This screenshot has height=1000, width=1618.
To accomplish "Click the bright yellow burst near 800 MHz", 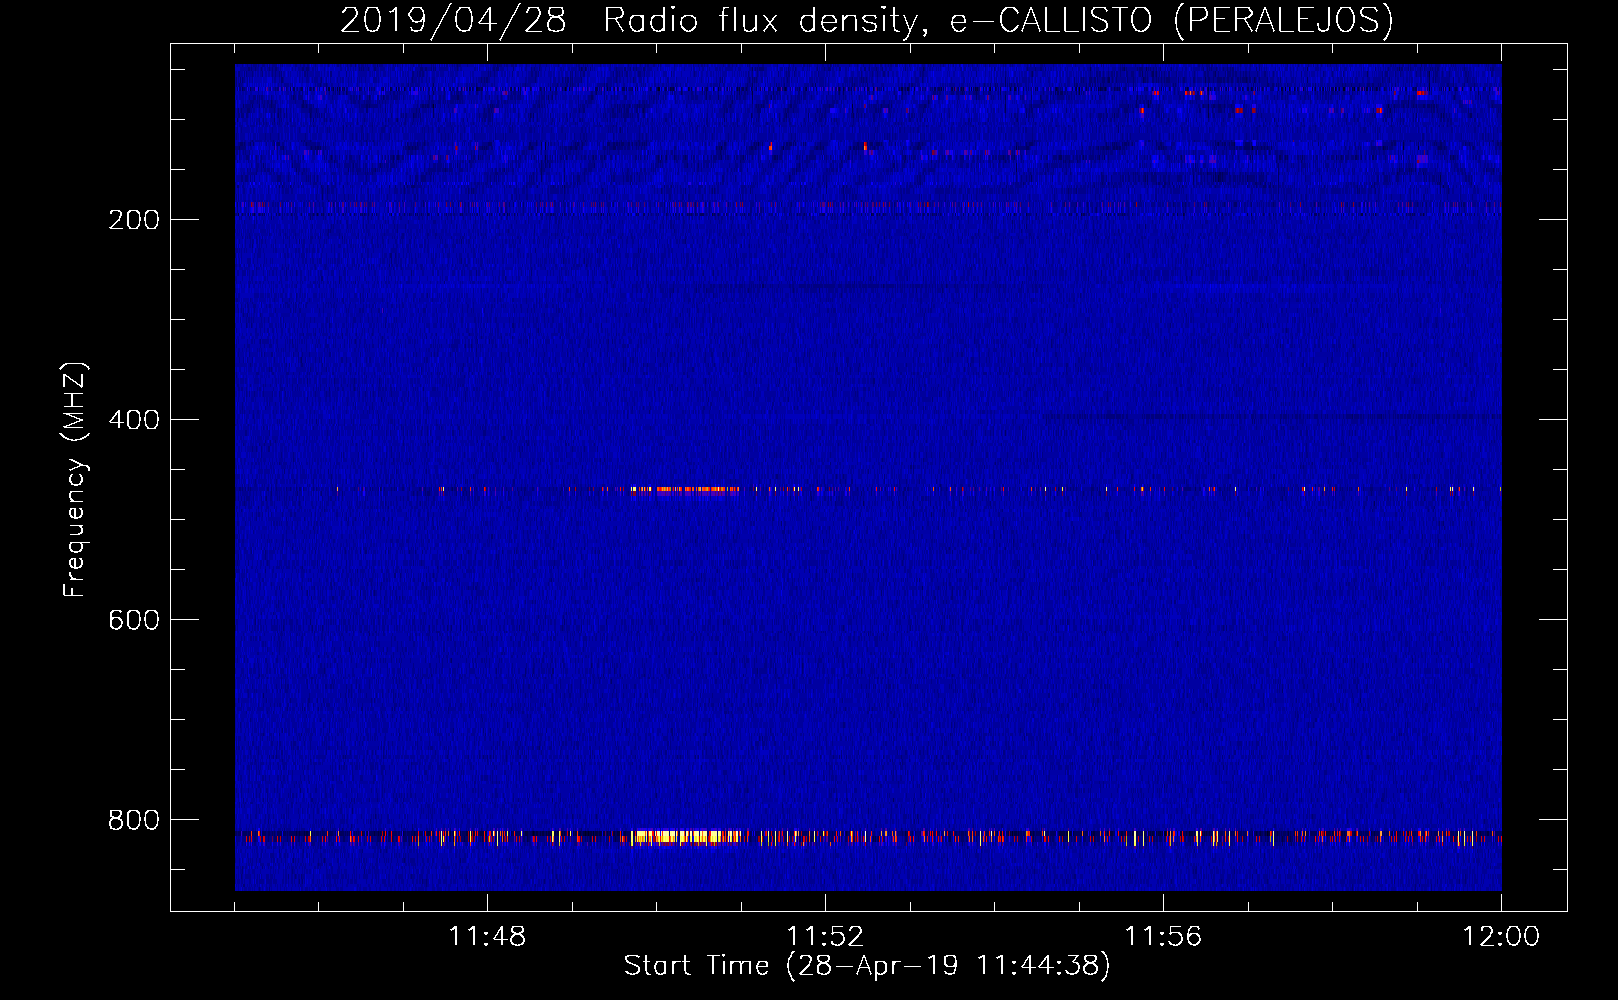I will click(x=685, y=837).
